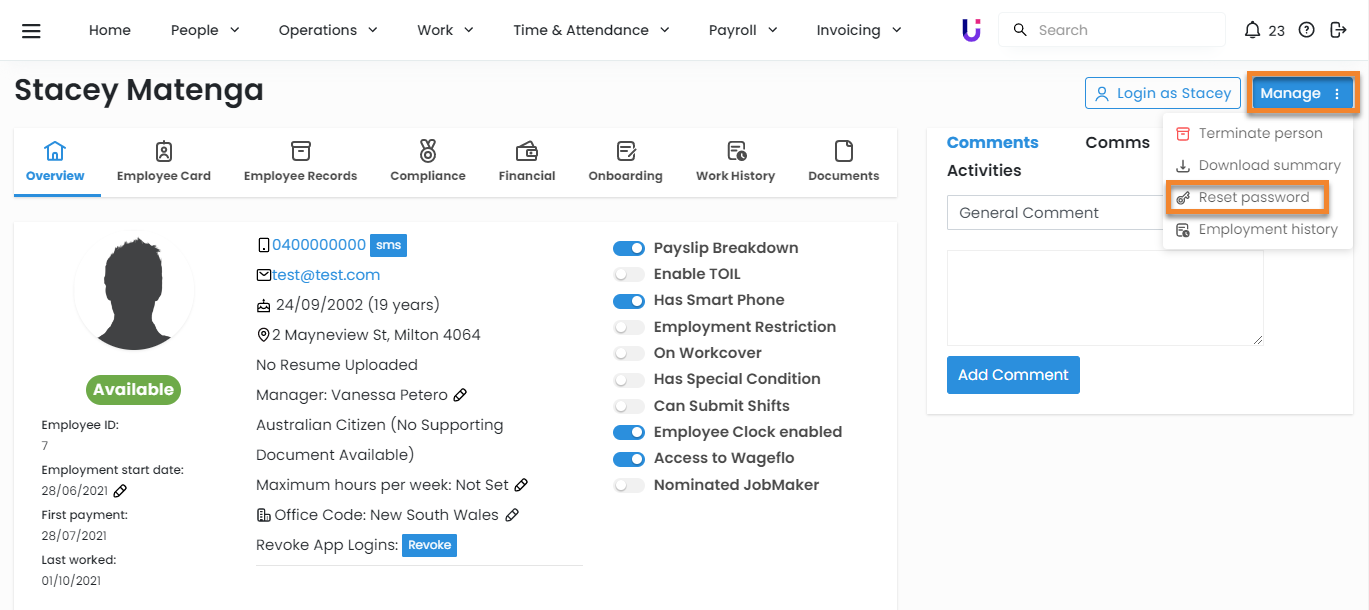Open the help question mark icon
The height and width of the screenshot is (610, 1369).
[1306, 30]
